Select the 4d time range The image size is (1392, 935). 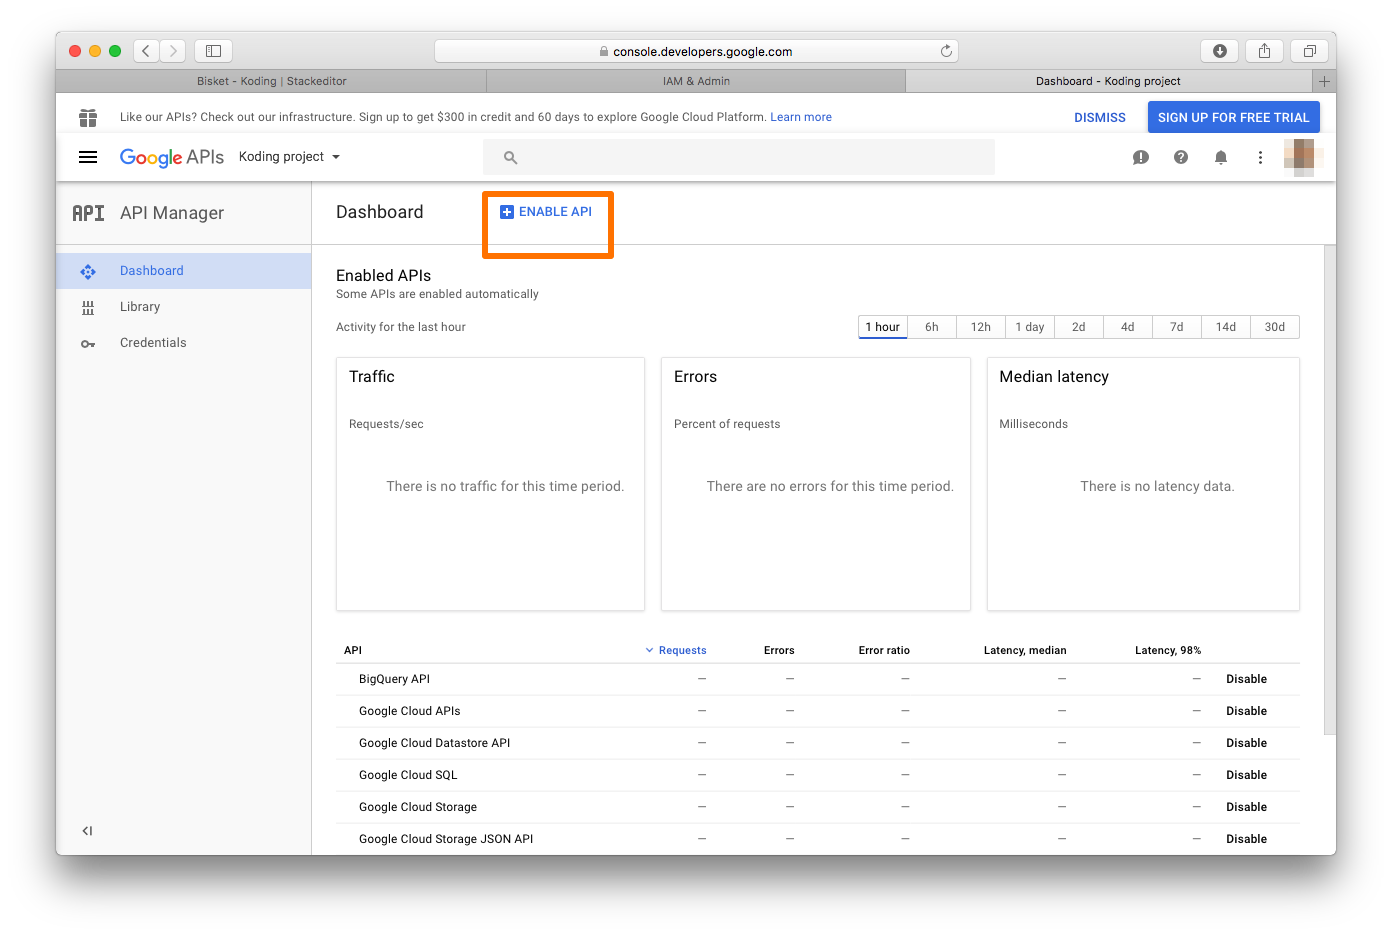click(1128, 327)
